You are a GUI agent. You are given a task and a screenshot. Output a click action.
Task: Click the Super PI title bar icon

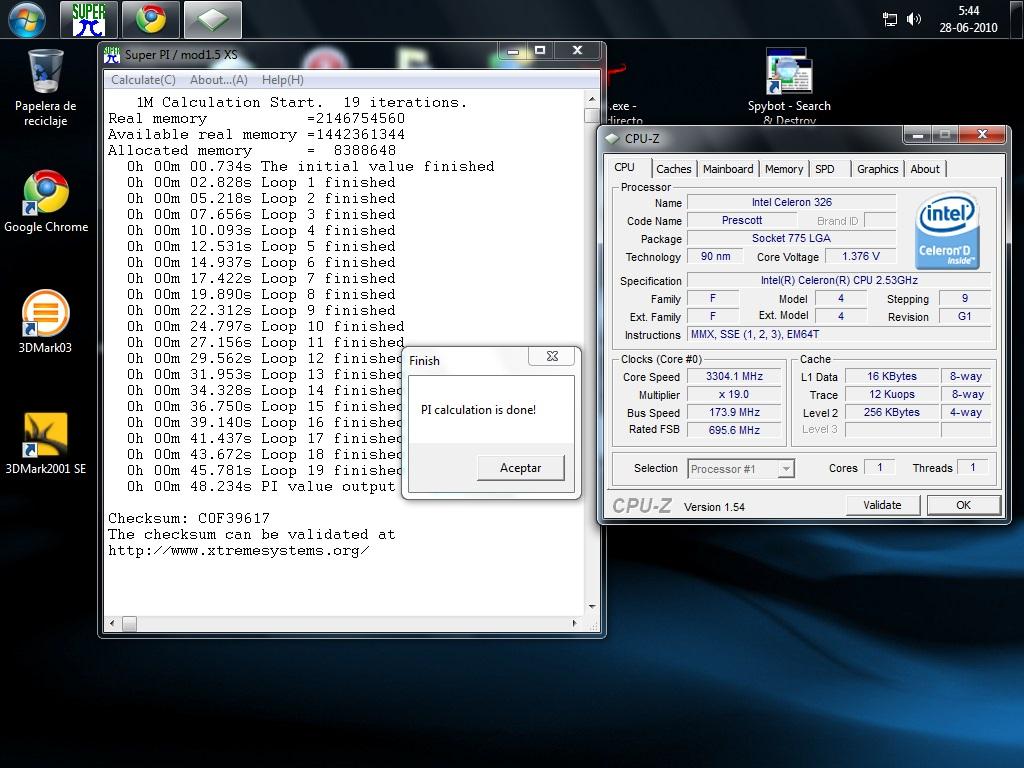pyautogui.click(x=112, y=55)
